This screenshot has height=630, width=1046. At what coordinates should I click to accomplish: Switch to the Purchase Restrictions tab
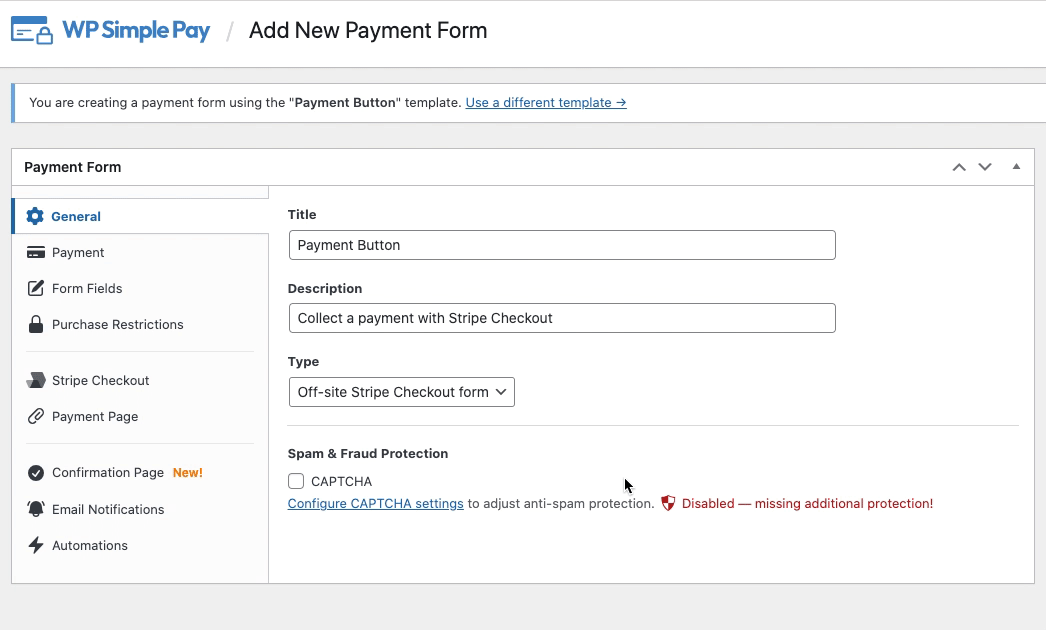pos(117,325)
